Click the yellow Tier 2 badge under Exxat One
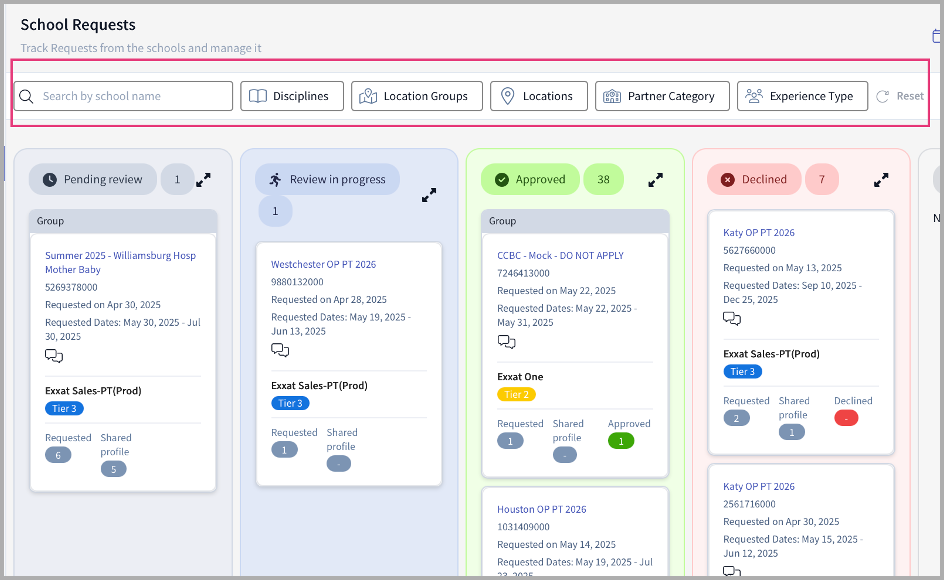The image size is (944, 580). pyautogui.click(x=517, y=394)
